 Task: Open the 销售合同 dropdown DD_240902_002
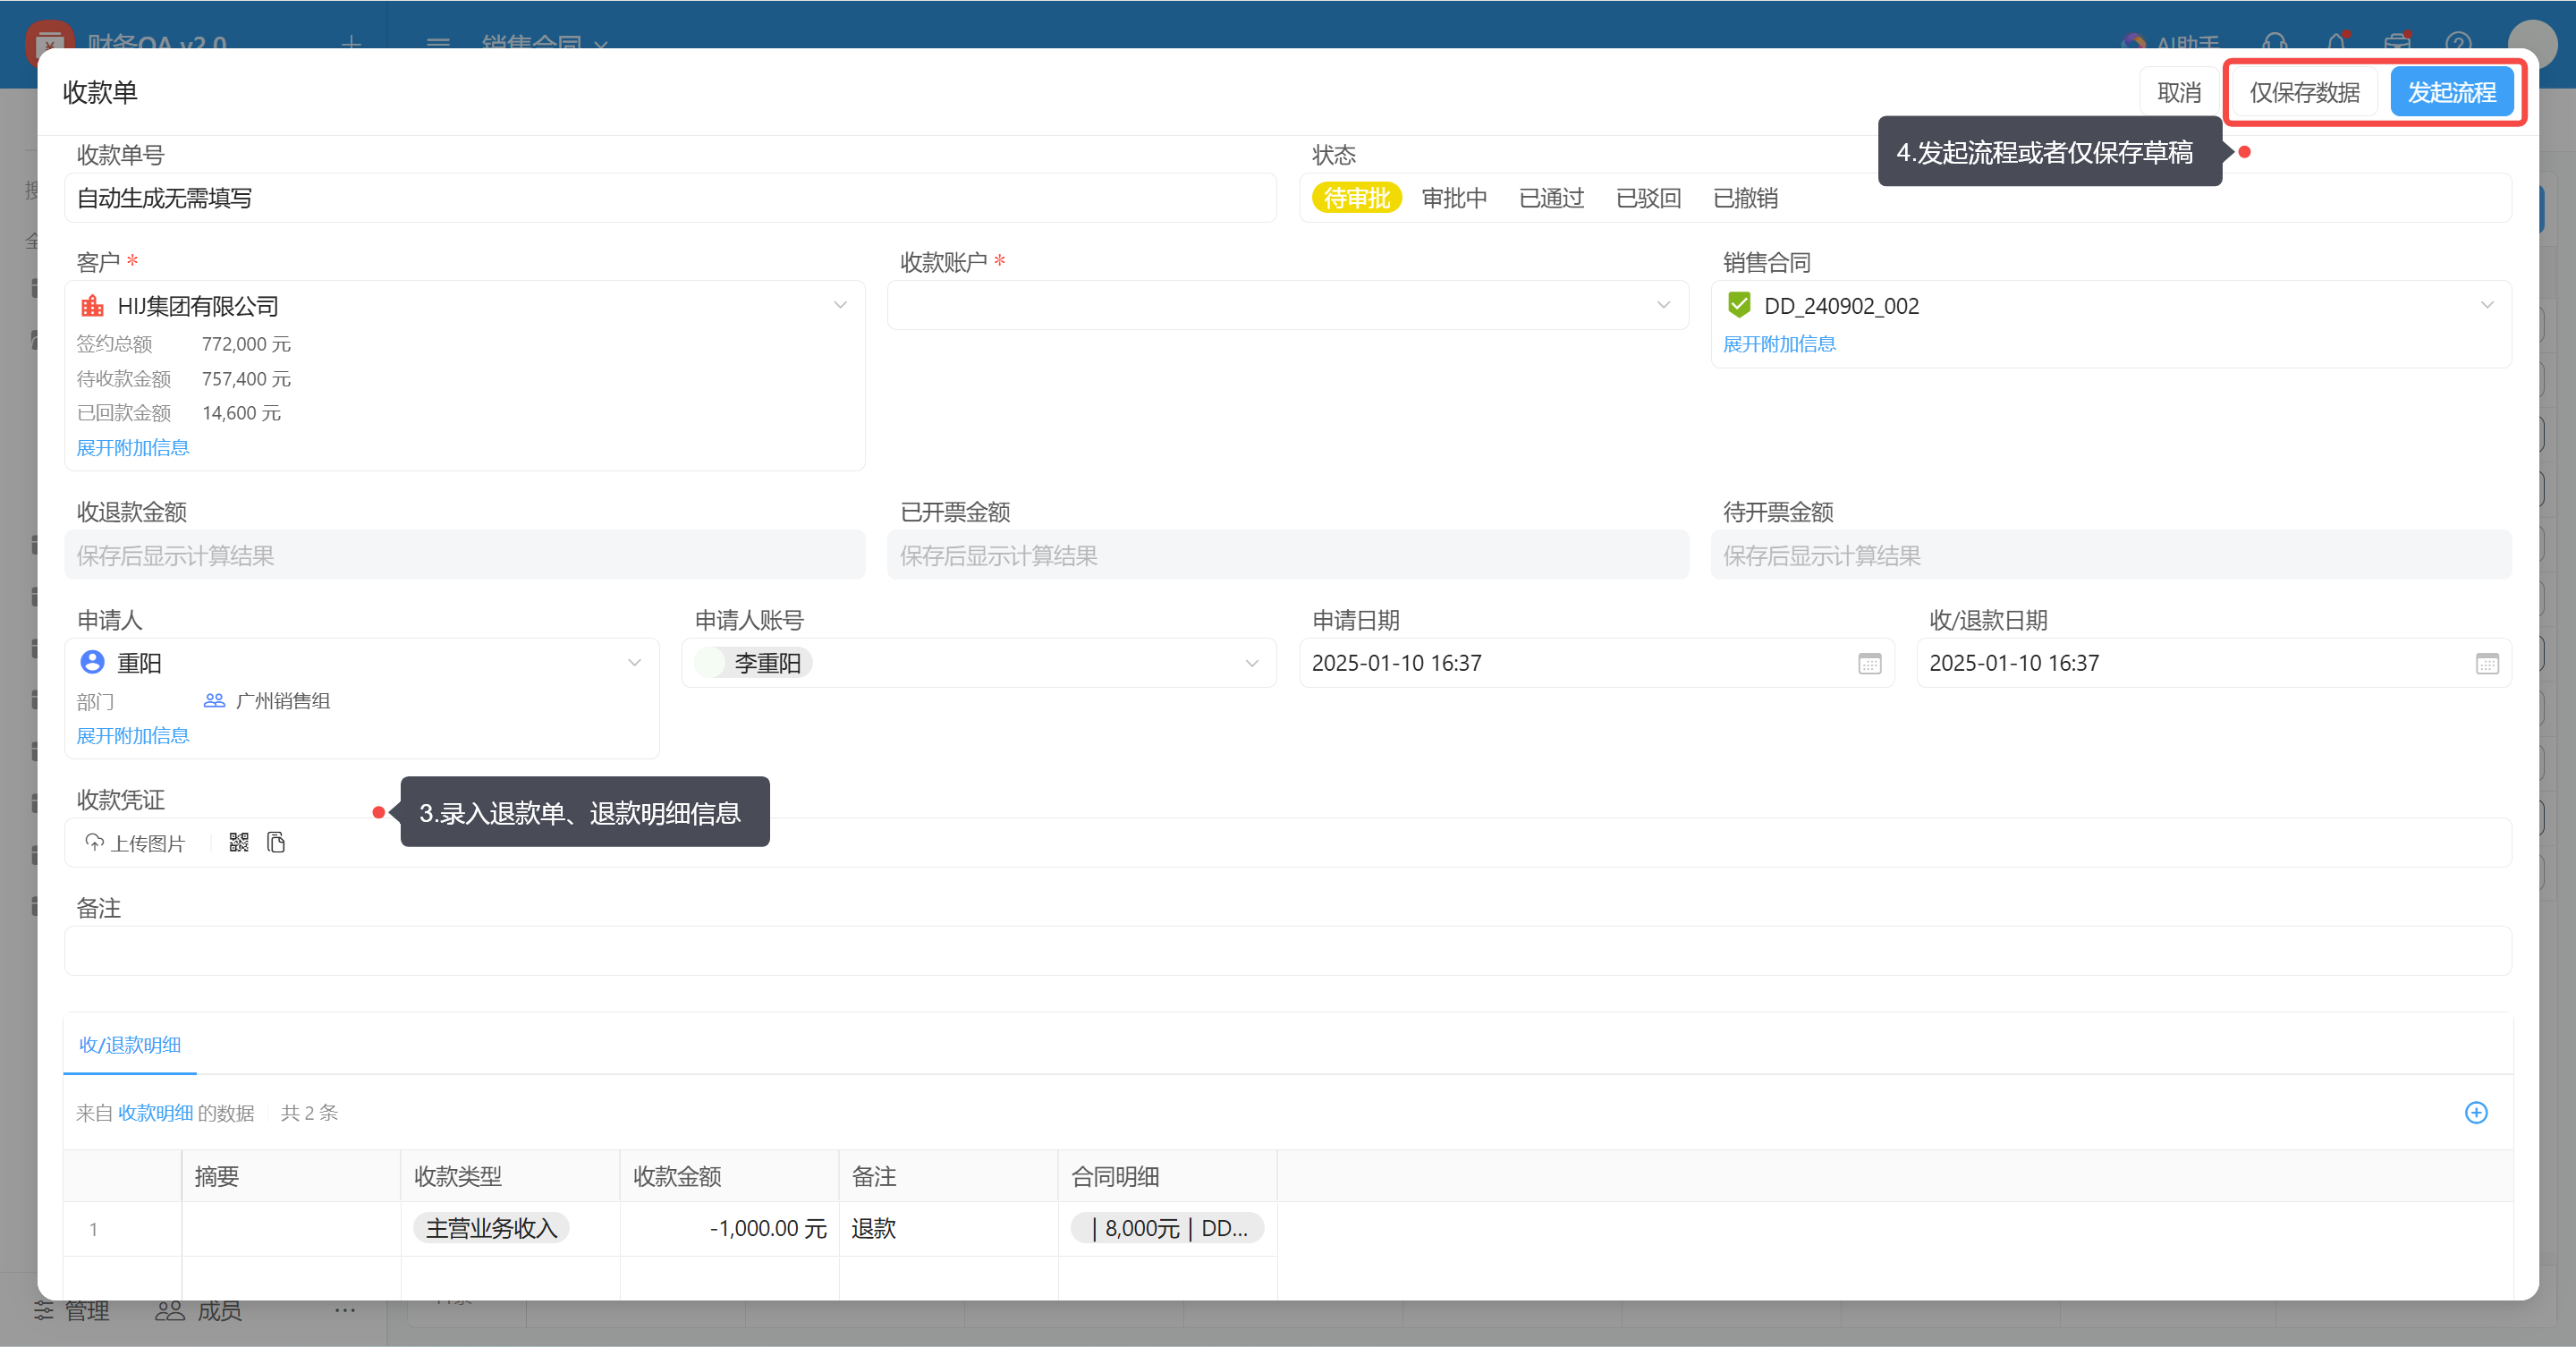[2111, 305]
